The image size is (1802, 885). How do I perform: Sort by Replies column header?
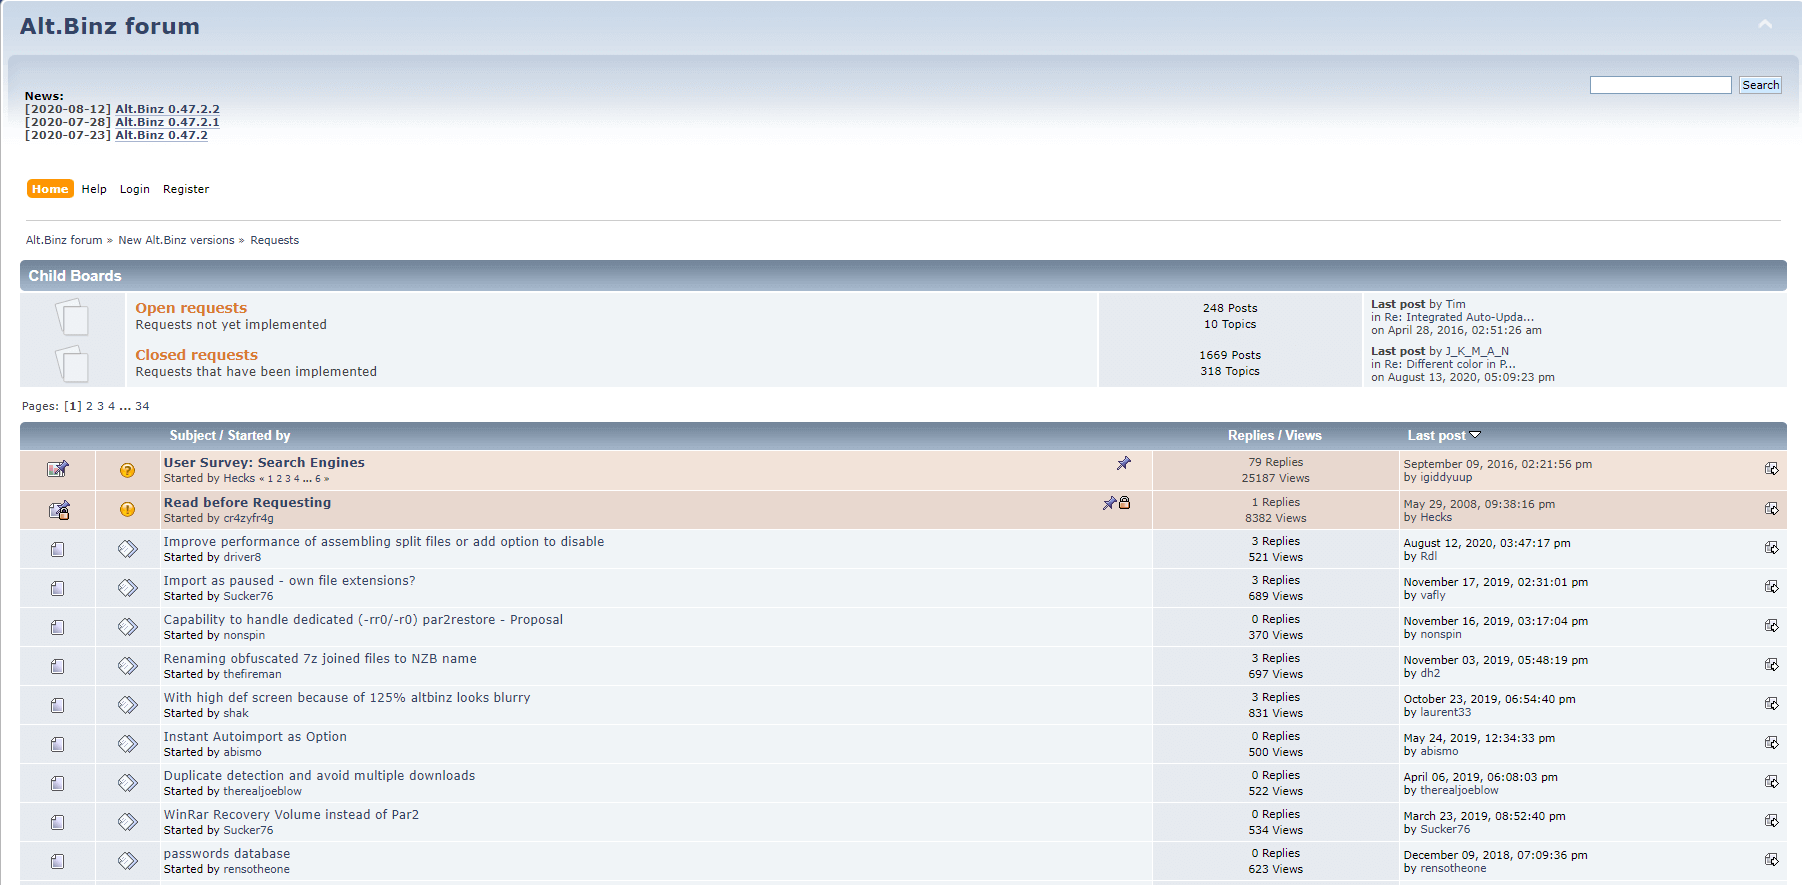1251,435
